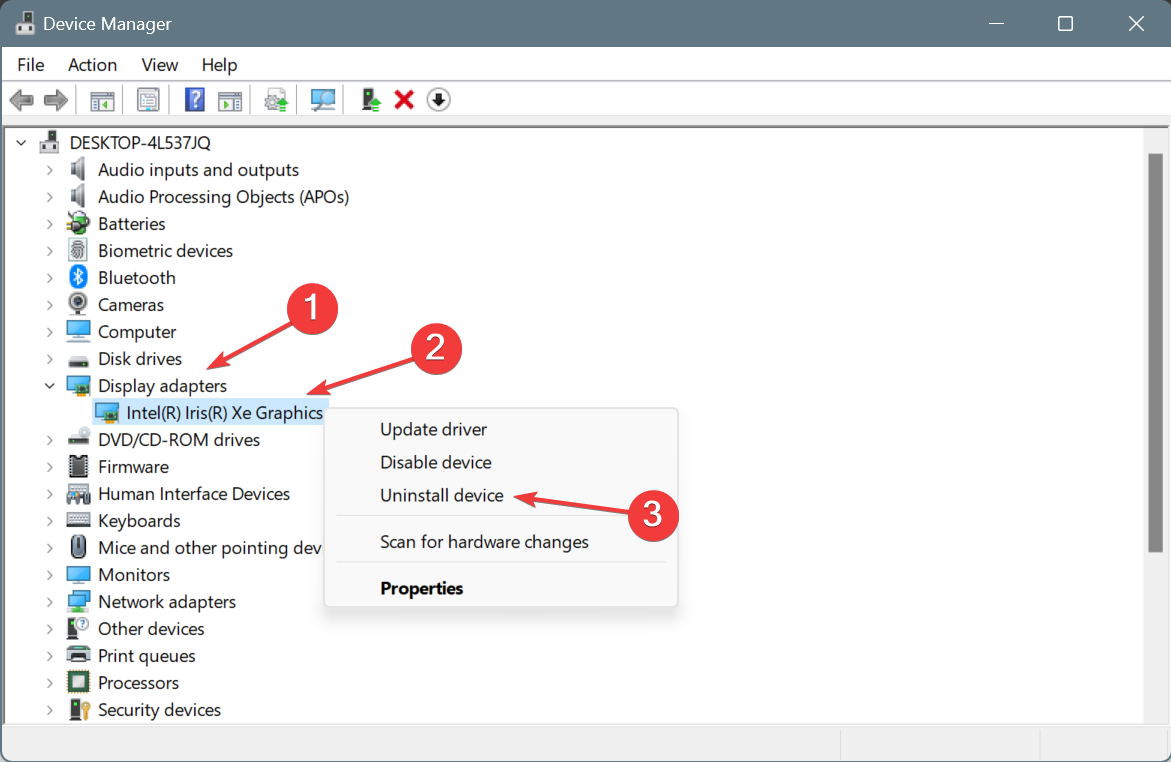
Task: Select Intel(R) Iris(R) Xe Graphics device
Action: [224, 412]
